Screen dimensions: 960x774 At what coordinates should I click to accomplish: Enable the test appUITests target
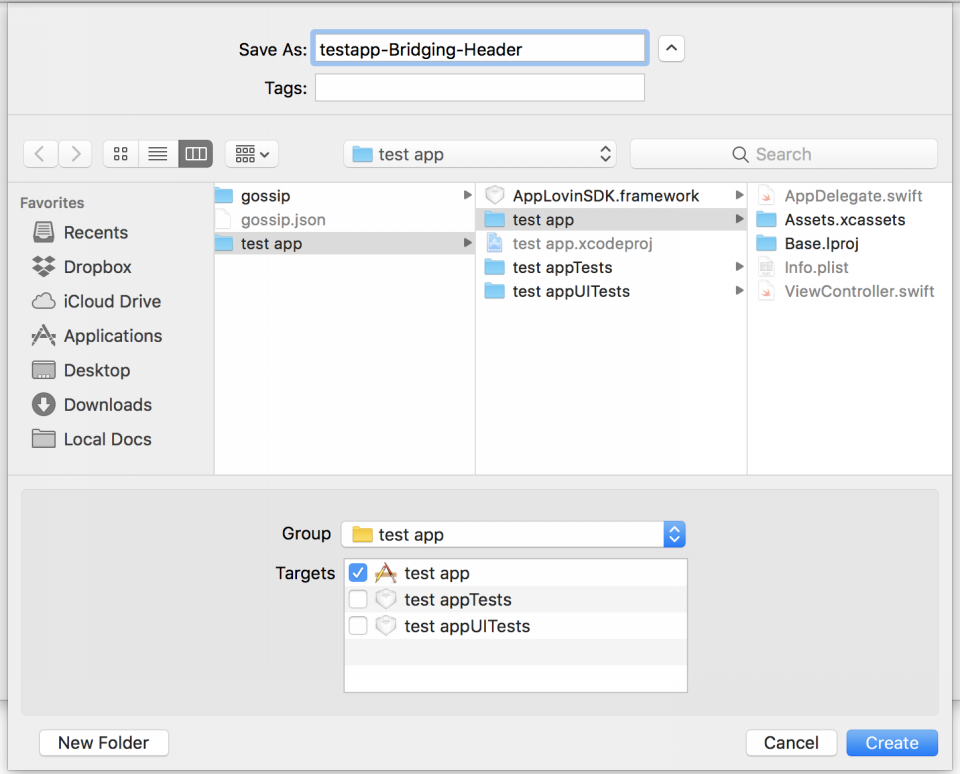358,626
